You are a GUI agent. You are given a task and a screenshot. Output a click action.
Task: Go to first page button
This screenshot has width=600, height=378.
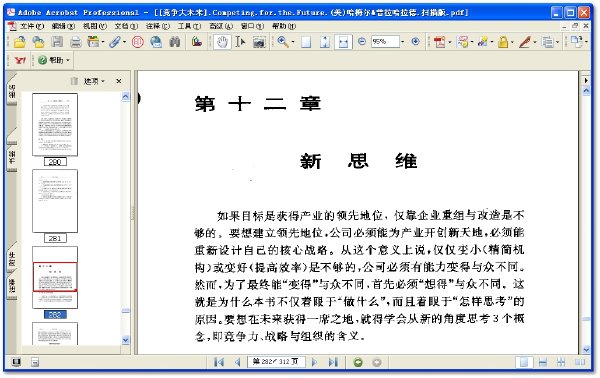click(x=219, y=362)
